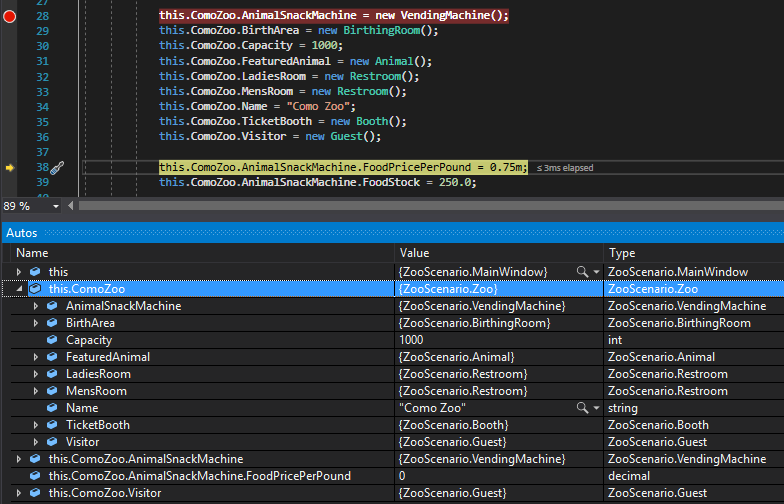Toggle the breakpoint on line 28
Viewport: 784px width, 504px height.
(x=10, y=16)
